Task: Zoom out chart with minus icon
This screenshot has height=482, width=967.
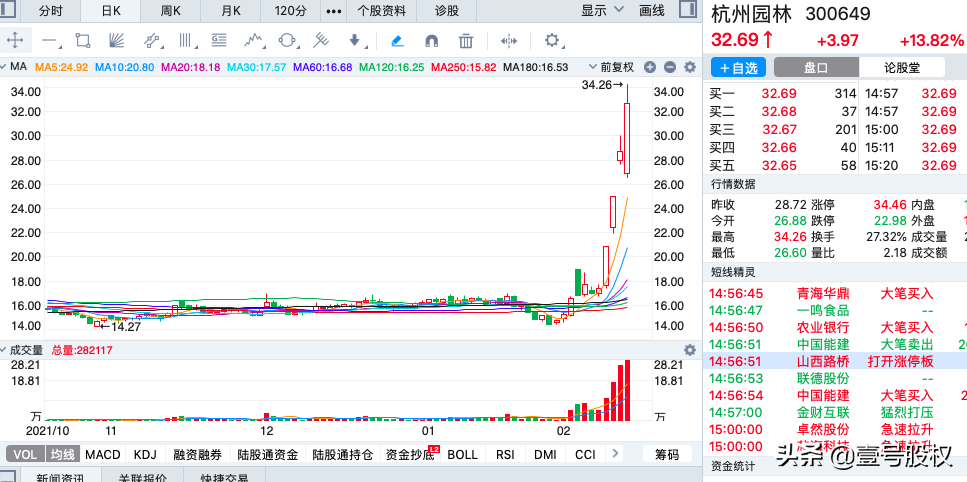Action: click(x=670, y=67)
